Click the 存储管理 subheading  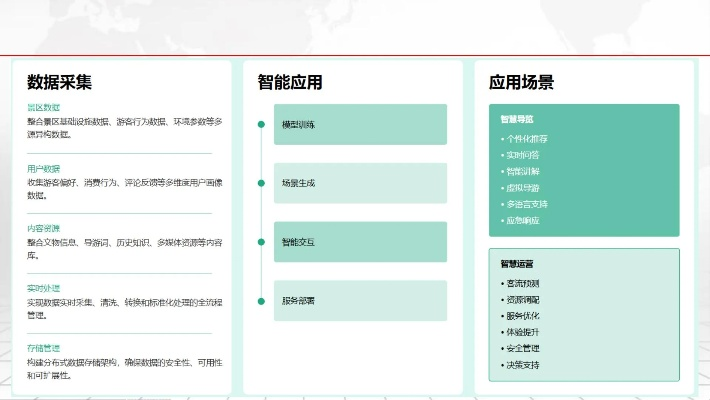(44, 348)
